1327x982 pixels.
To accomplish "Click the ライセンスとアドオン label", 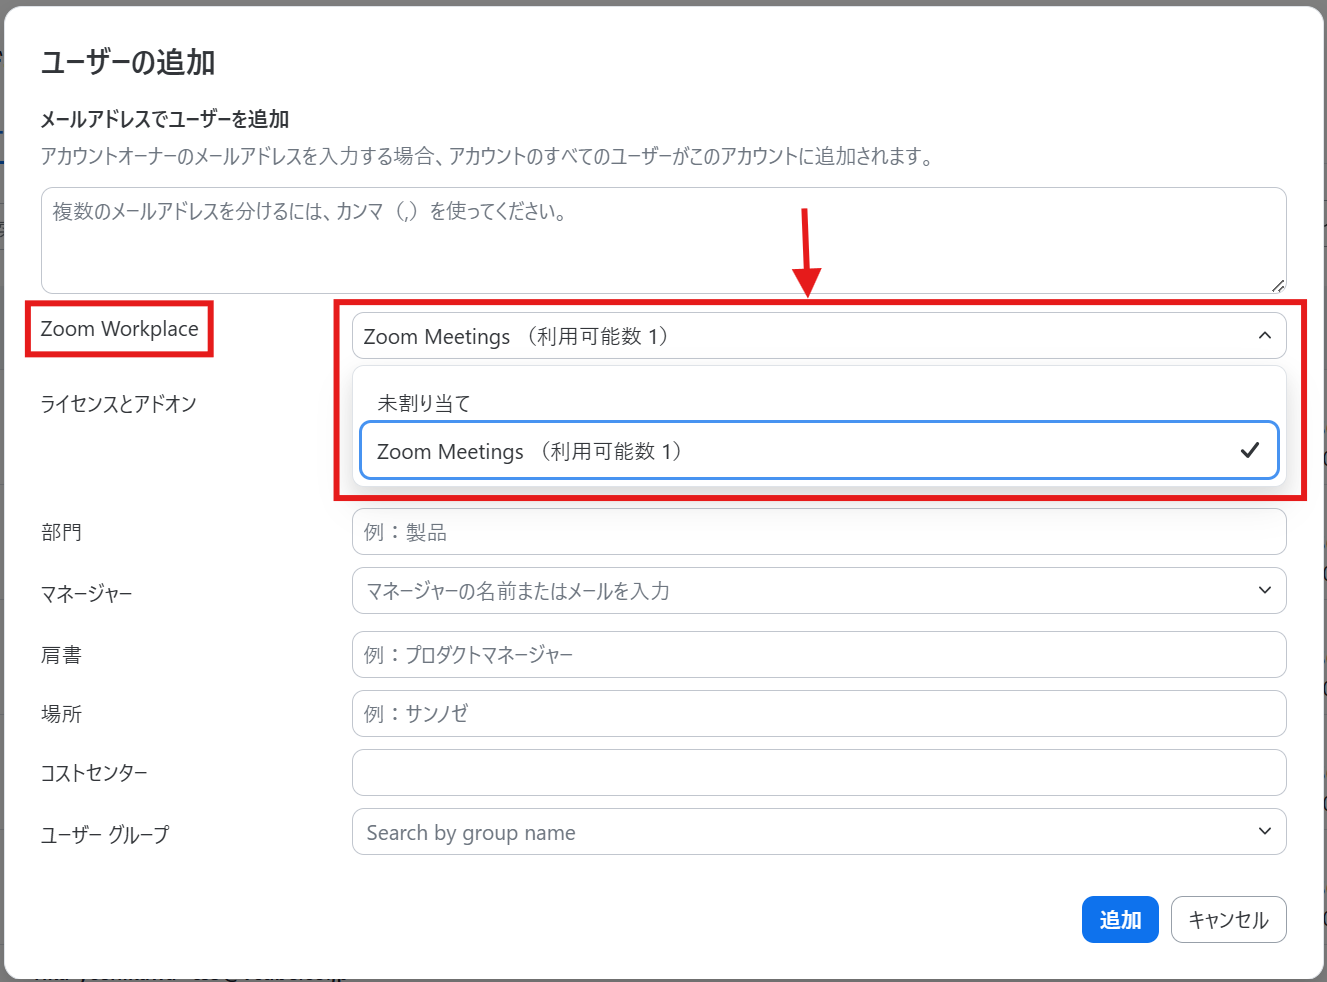I will point(118,404).
